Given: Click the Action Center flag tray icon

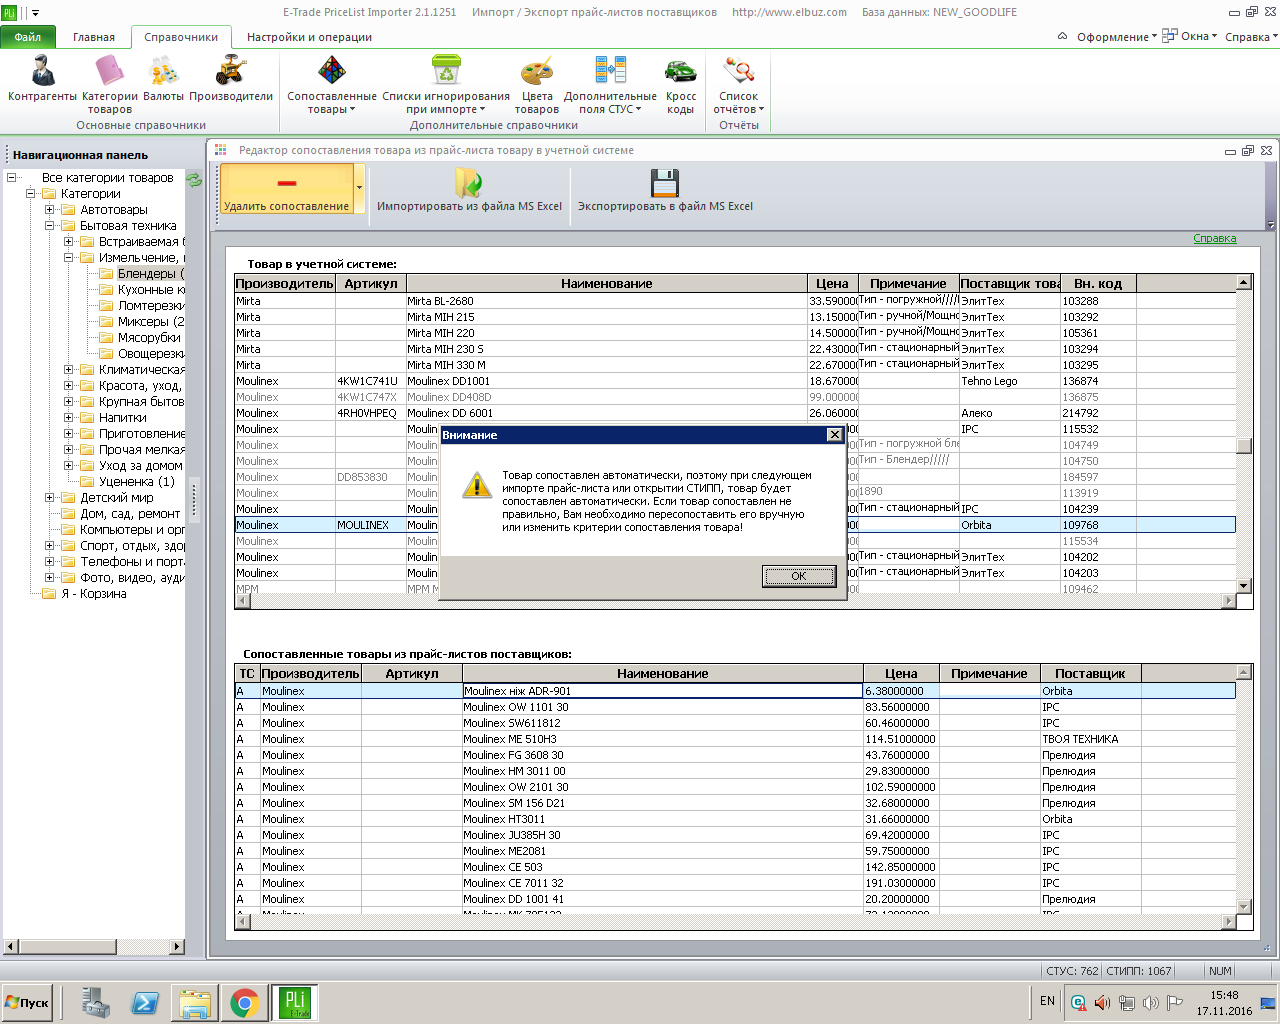Looking at the screenshot, I should [1175, 1002].
